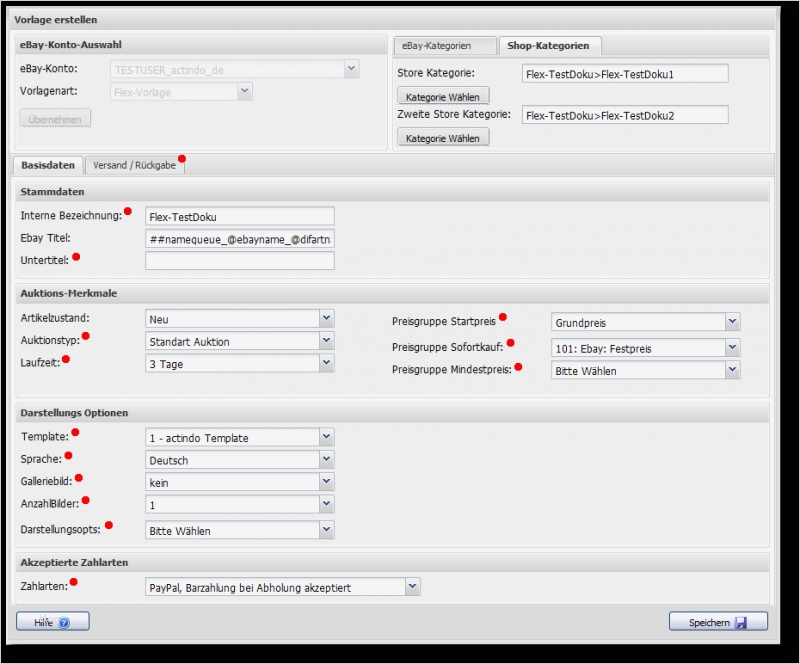Viewport: 800px width, 664px height.
Task: Click Kategorie Wählen below Store Kategorie
Action: (x=443, y=96)
